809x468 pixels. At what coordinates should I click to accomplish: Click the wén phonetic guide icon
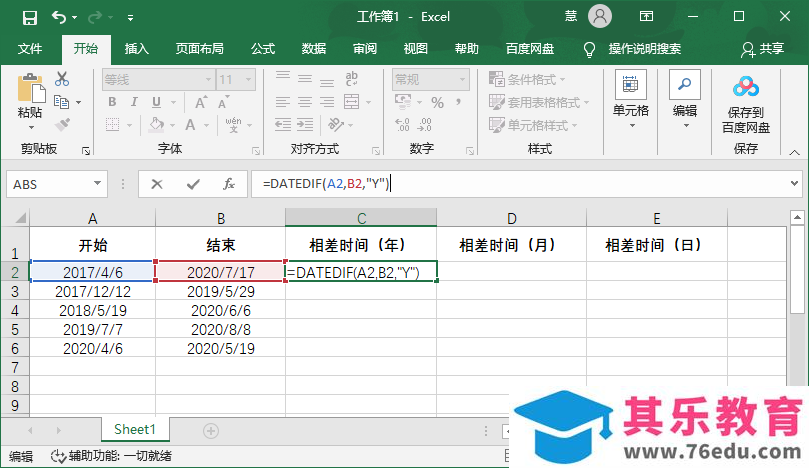[233, 124]
